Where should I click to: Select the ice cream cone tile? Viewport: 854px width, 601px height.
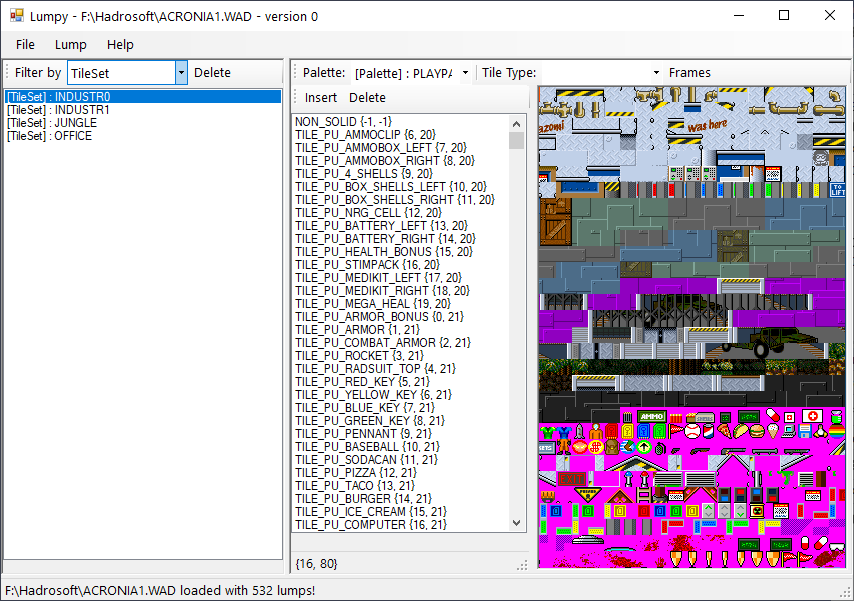773,431
